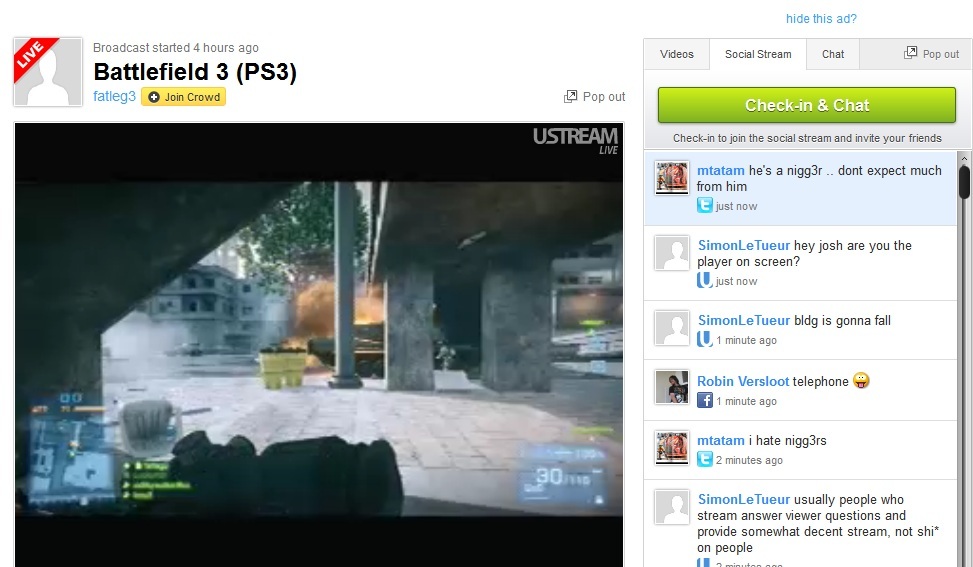Image resolution: width=973 pixels, height=567 pixels.
Task: Click the scrollbar up arrow in social stream
Action: click(x=964, y=158)
